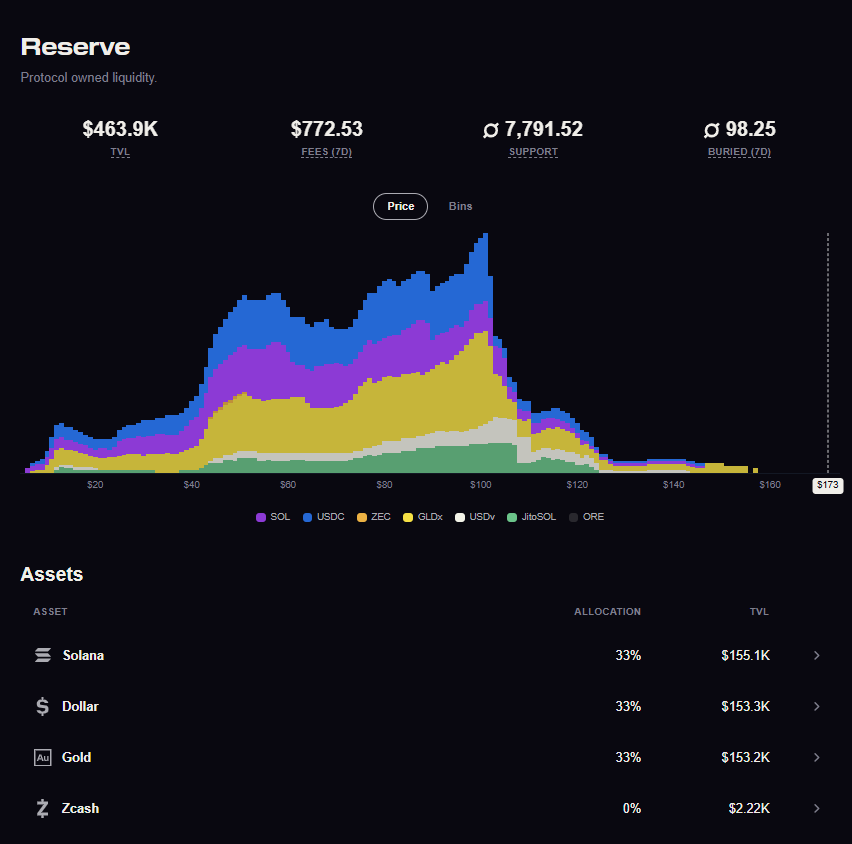Click the ORE symbol beside 98.25
The height and width of the screenshot is (844, 852).
pos(711,130)
